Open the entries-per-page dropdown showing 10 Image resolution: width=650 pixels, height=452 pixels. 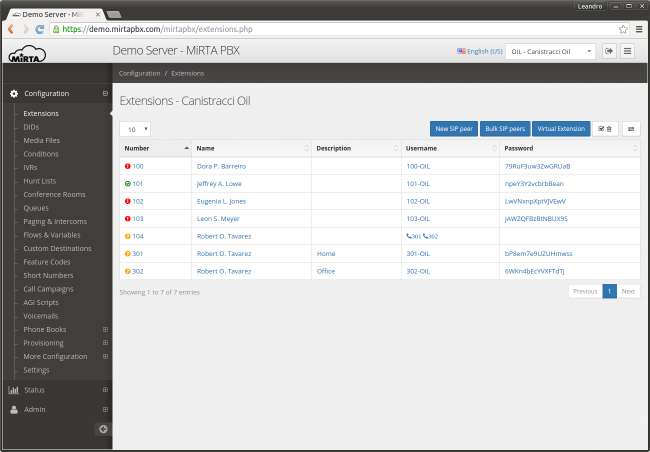pyautogui.click(x=135, y=129)
